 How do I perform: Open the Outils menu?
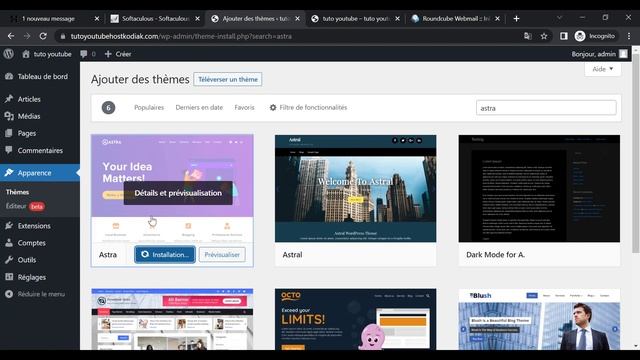coord(40,260)
